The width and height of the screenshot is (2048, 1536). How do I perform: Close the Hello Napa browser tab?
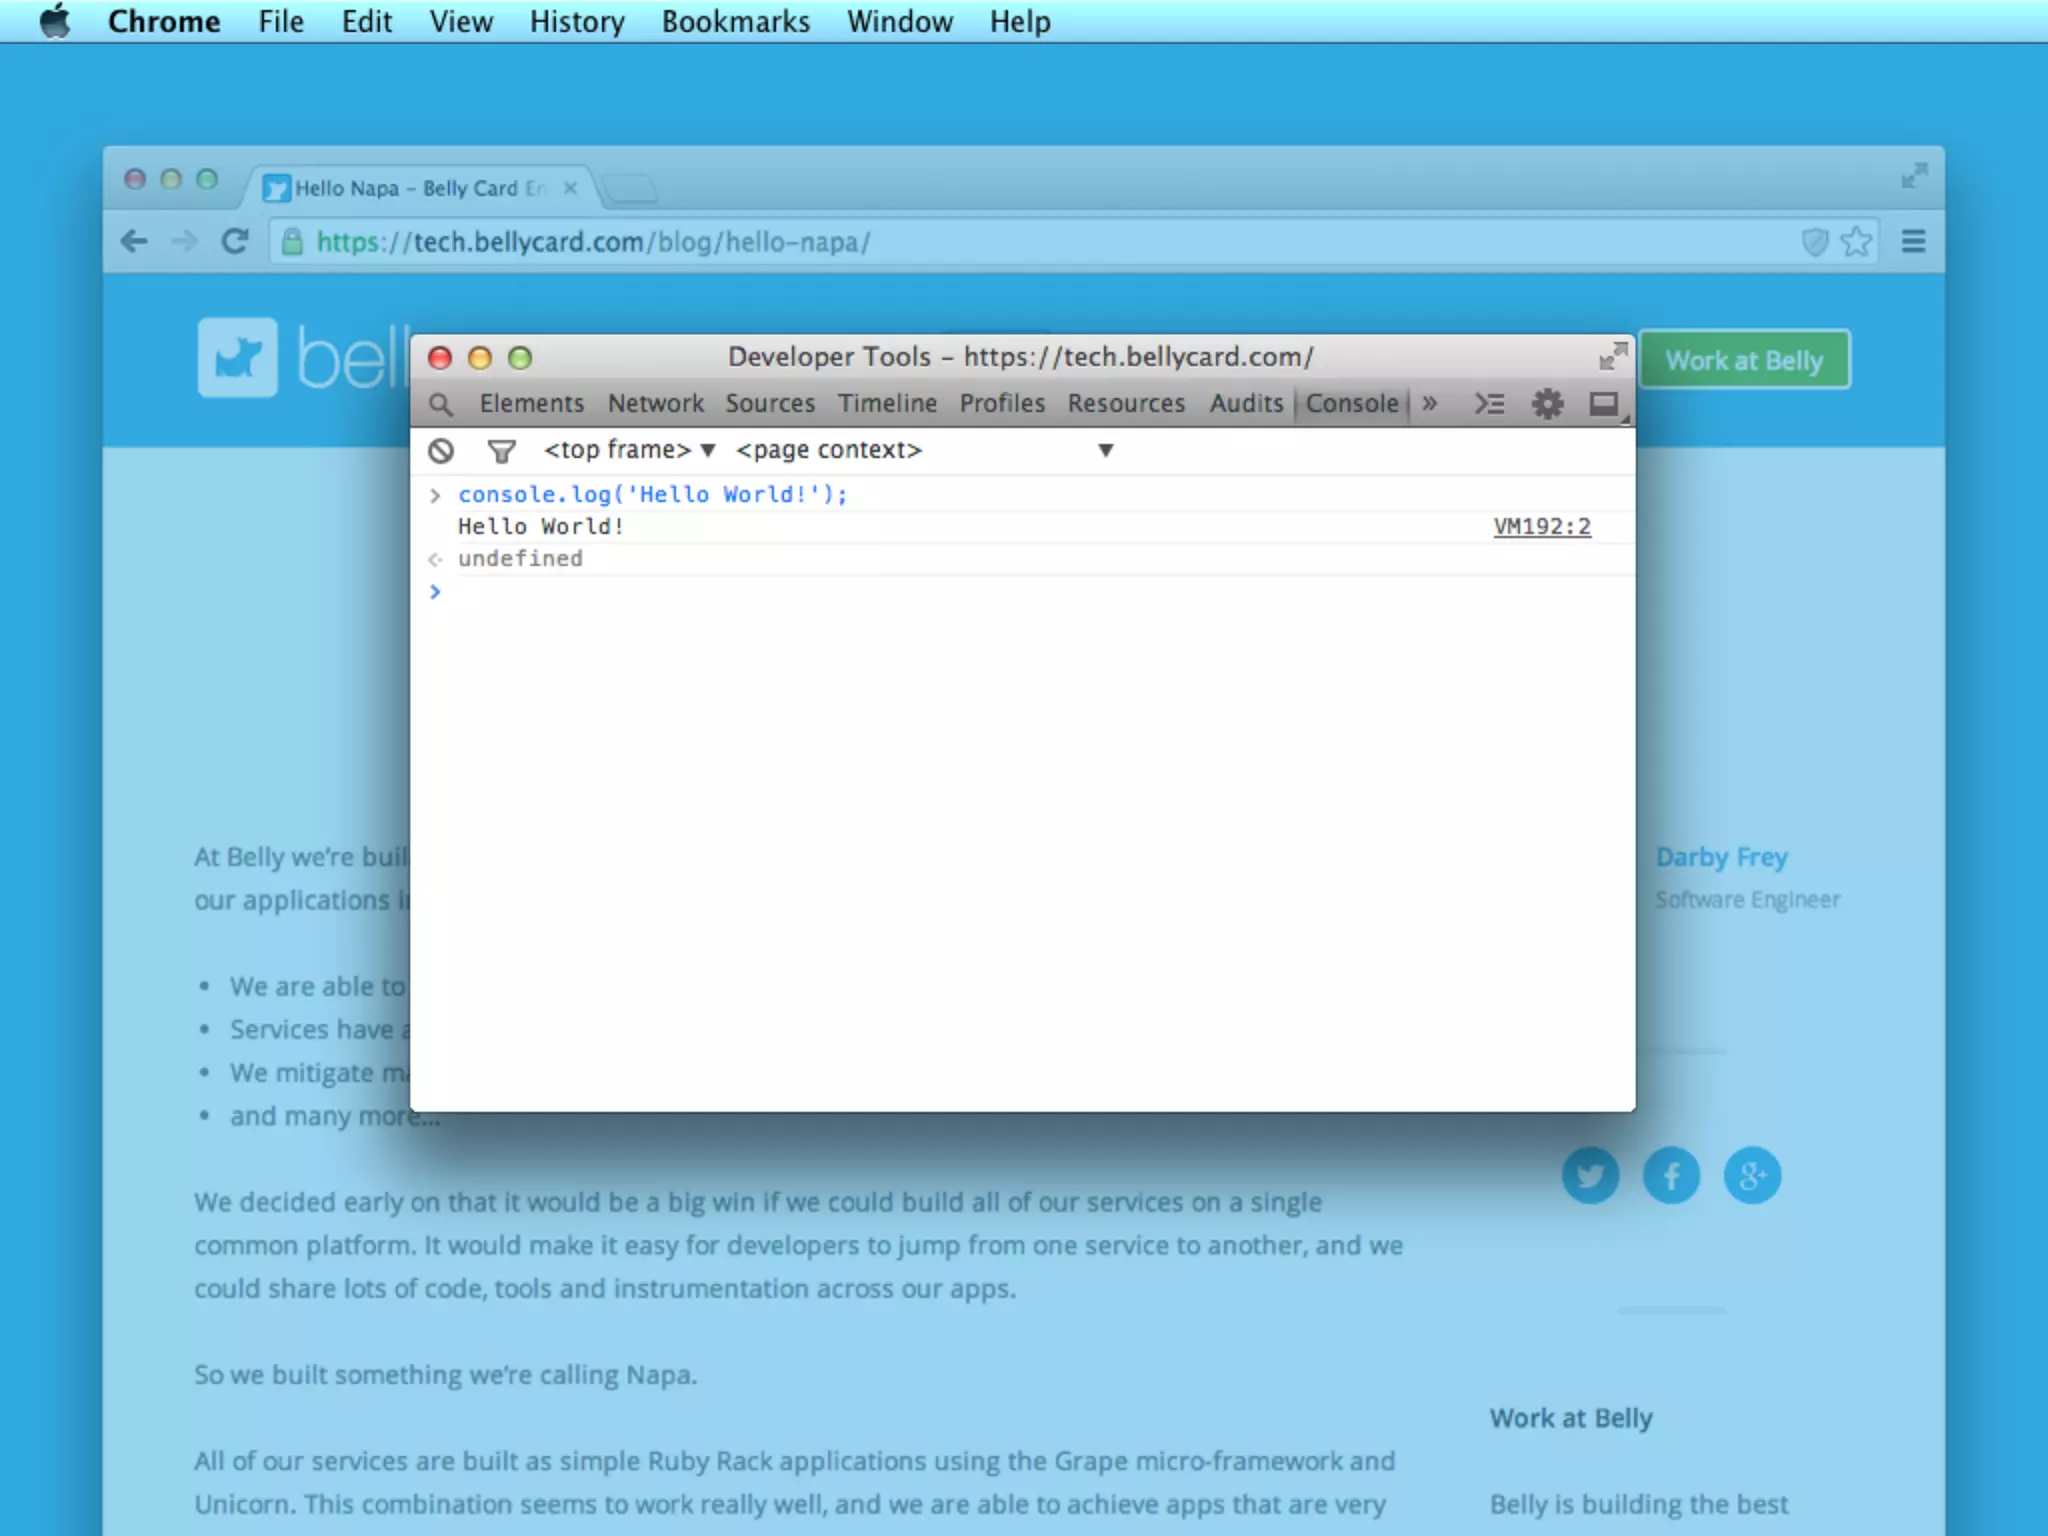(x=570, y=188)
